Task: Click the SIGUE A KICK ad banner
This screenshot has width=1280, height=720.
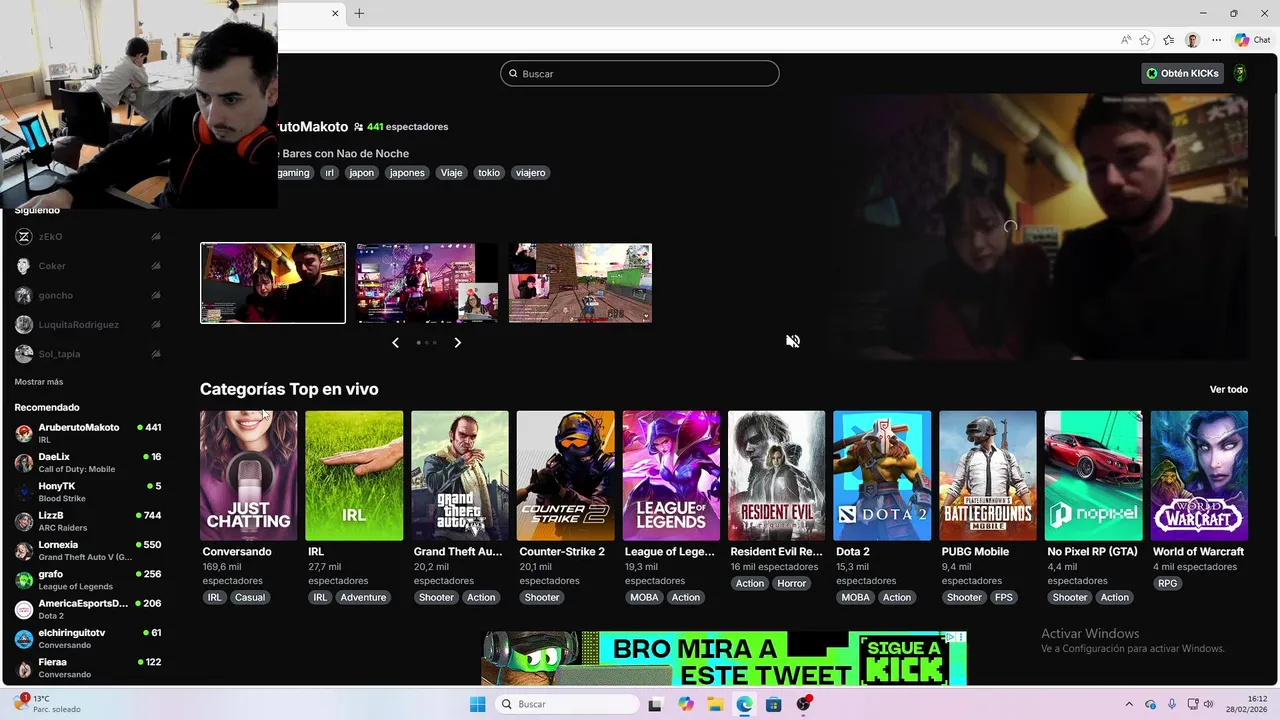Action: [724, 658]
